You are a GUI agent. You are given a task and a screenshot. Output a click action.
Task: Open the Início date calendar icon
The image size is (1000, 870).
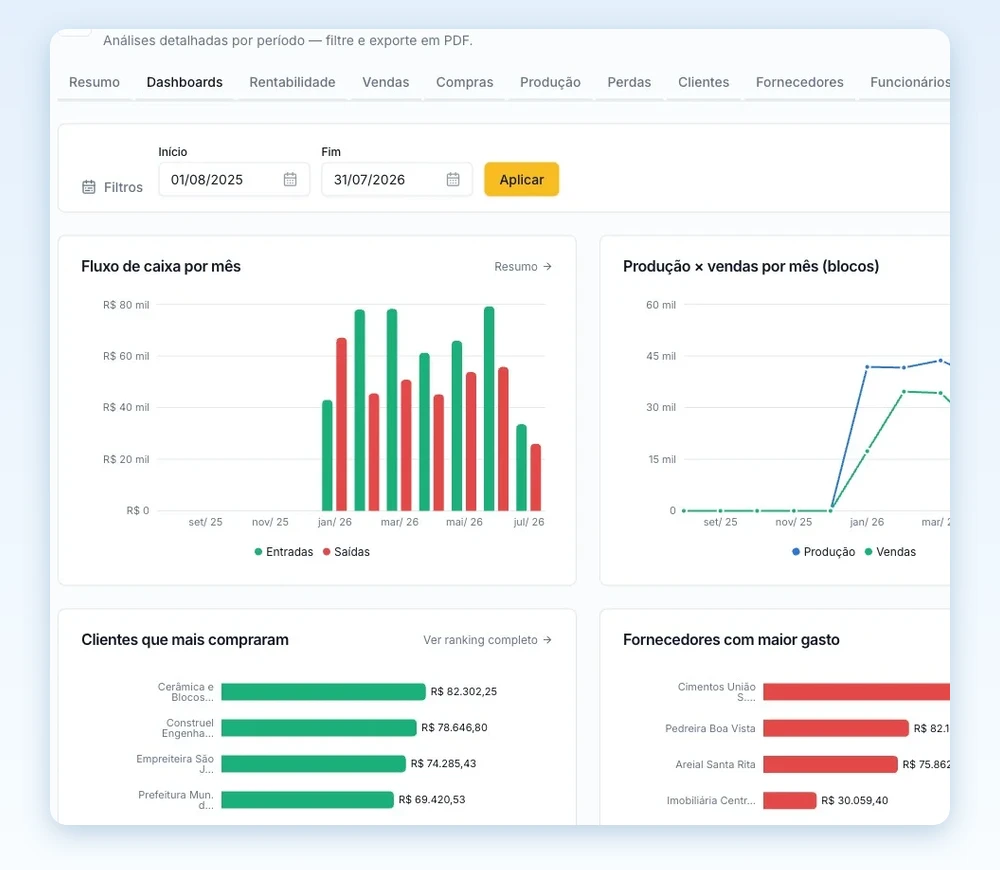click(290, 179)
